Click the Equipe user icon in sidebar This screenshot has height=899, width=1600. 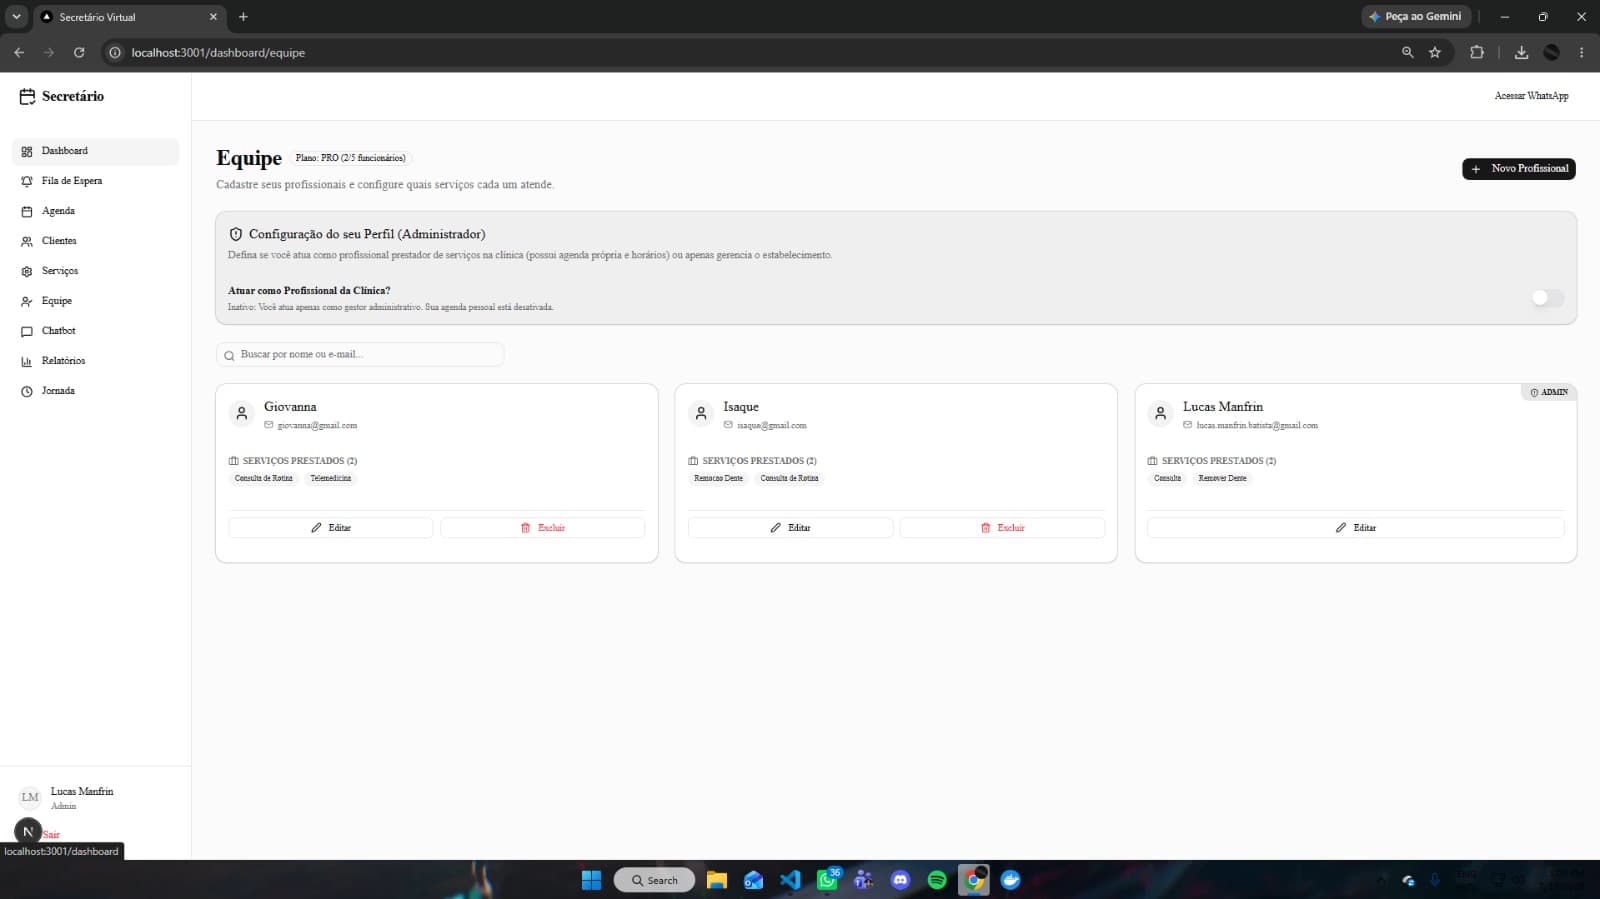[x=27, y=302]
